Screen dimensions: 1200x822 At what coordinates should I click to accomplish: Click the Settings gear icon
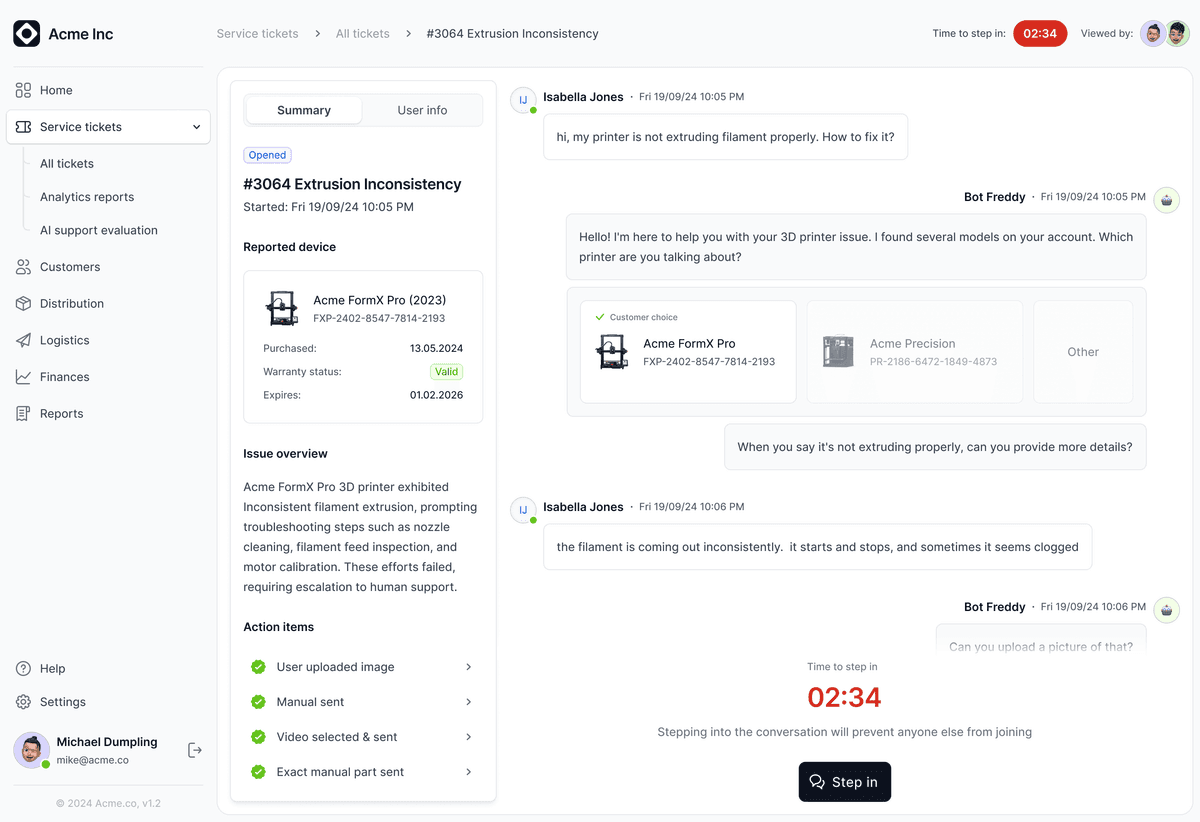23,702
